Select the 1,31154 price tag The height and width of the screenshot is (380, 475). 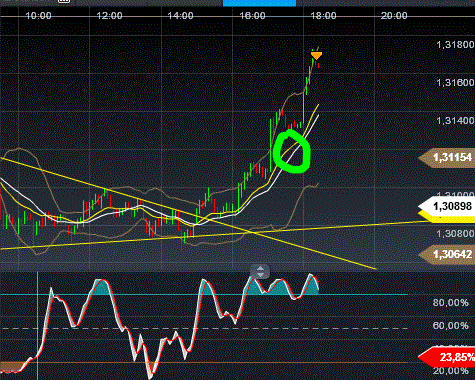tap(447, 157)
